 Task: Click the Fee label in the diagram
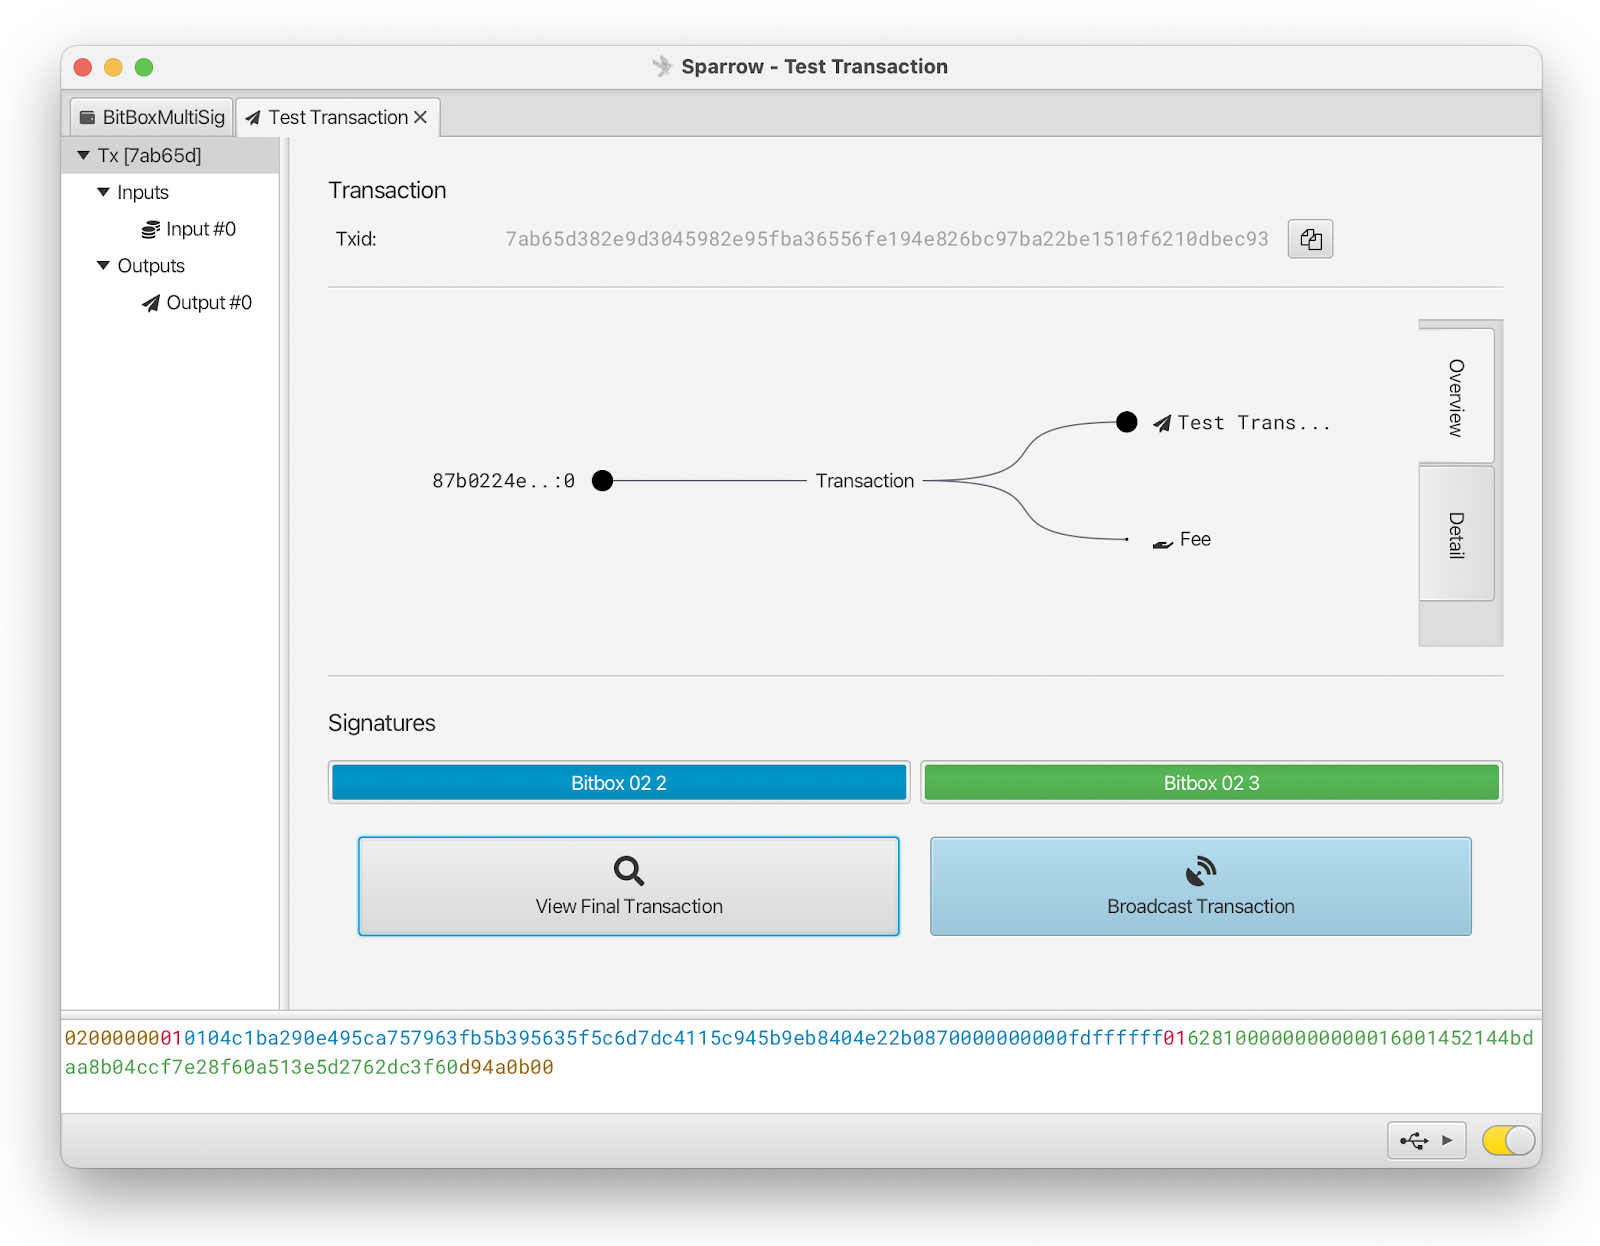tap(1195, 539)
